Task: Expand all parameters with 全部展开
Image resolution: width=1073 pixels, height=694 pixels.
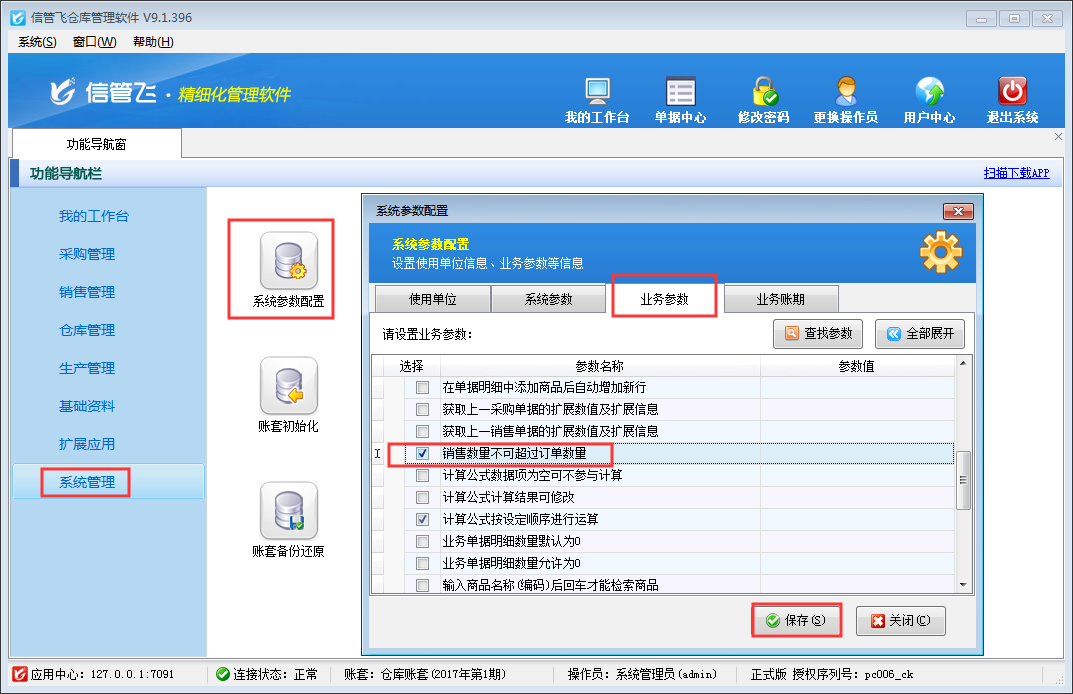Action: (x=919, y=334)
